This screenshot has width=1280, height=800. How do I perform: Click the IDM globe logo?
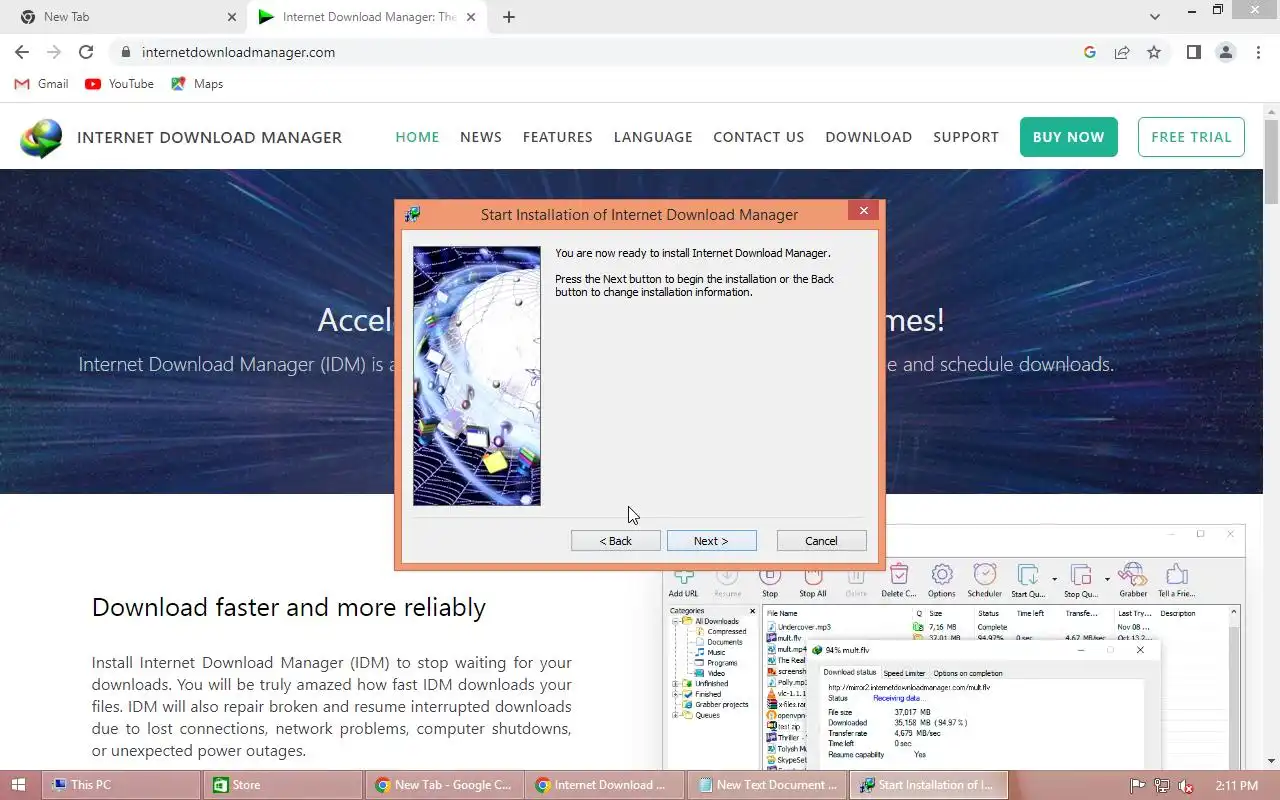tap(41, 138)
